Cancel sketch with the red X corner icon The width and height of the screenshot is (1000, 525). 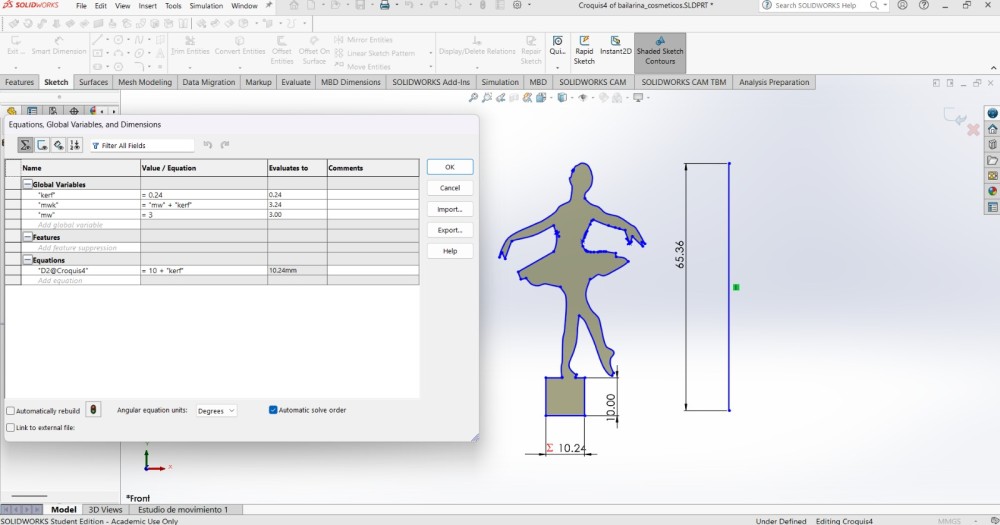pos(973,129)
